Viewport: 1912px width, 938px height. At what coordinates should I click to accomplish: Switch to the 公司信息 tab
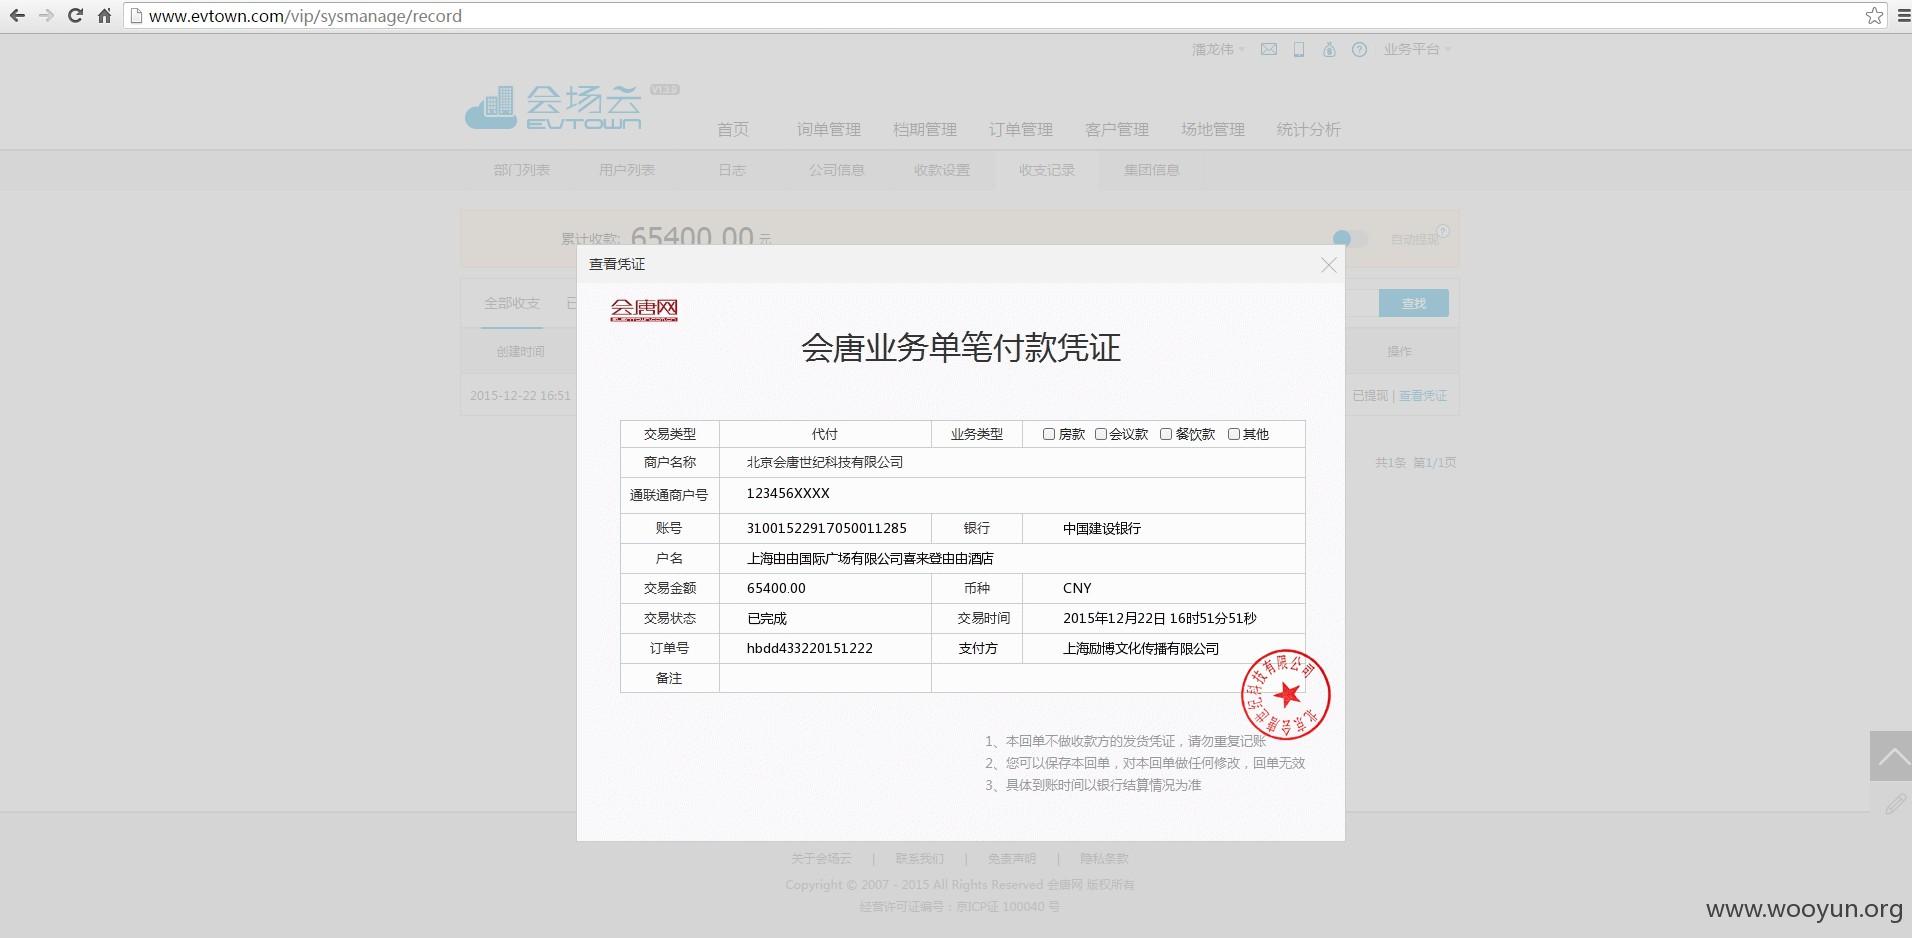coord(837,170)
